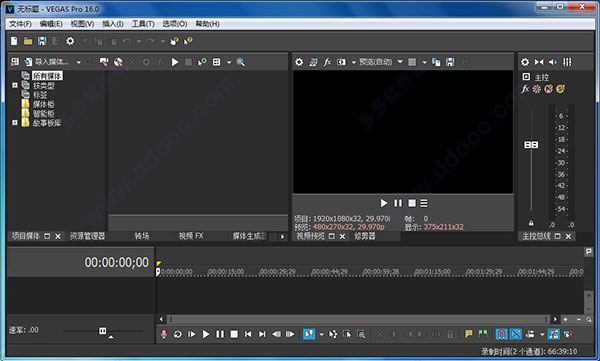The width and height of the screenshot is (600, 361).
Task: Open the dropdown arrow next to Project Media views
Action: tap(229, 62)
